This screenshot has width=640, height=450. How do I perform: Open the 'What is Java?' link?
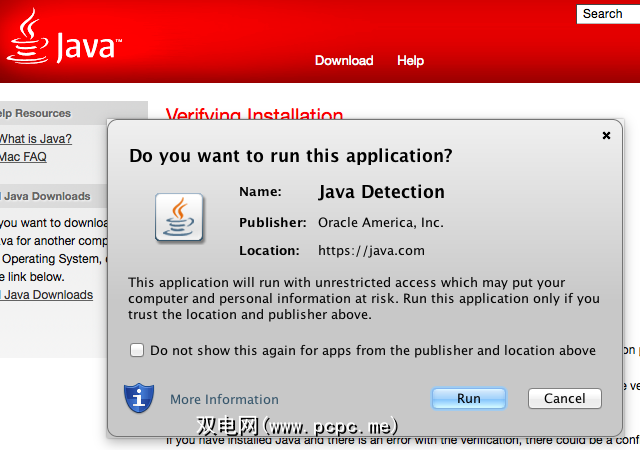pyautogui.click(x=35, y=139)
